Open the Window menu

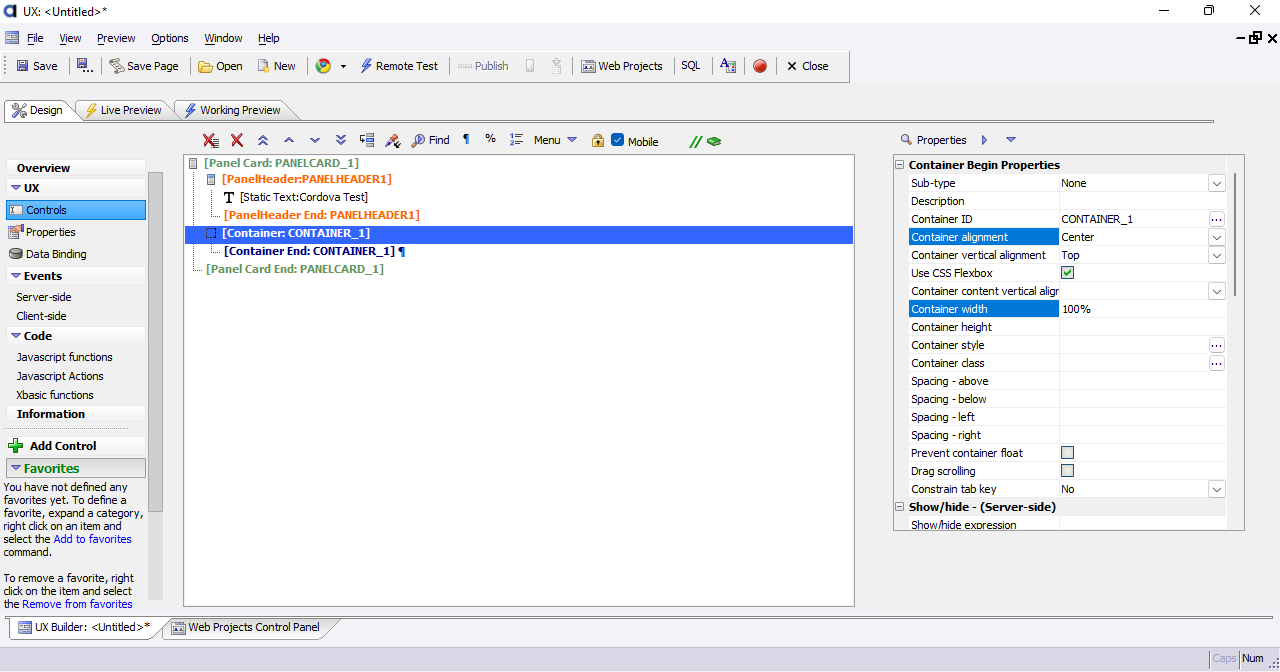(223, 38)
